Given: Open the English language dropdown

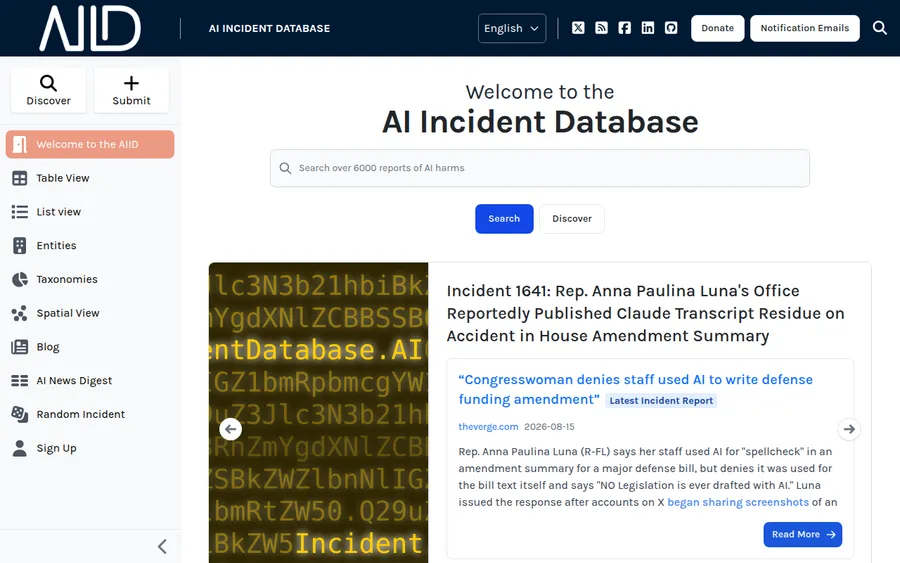Looking at the screenshot, I should pos(511,28).
